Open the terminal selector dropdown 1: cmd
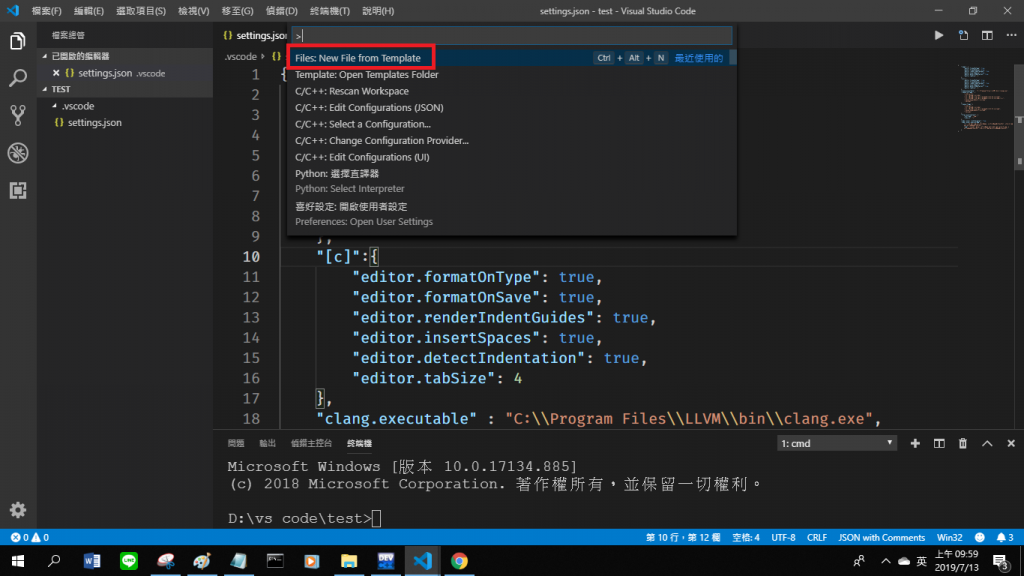The height and width of the screenshot is (576, 1024). [837, 443]
